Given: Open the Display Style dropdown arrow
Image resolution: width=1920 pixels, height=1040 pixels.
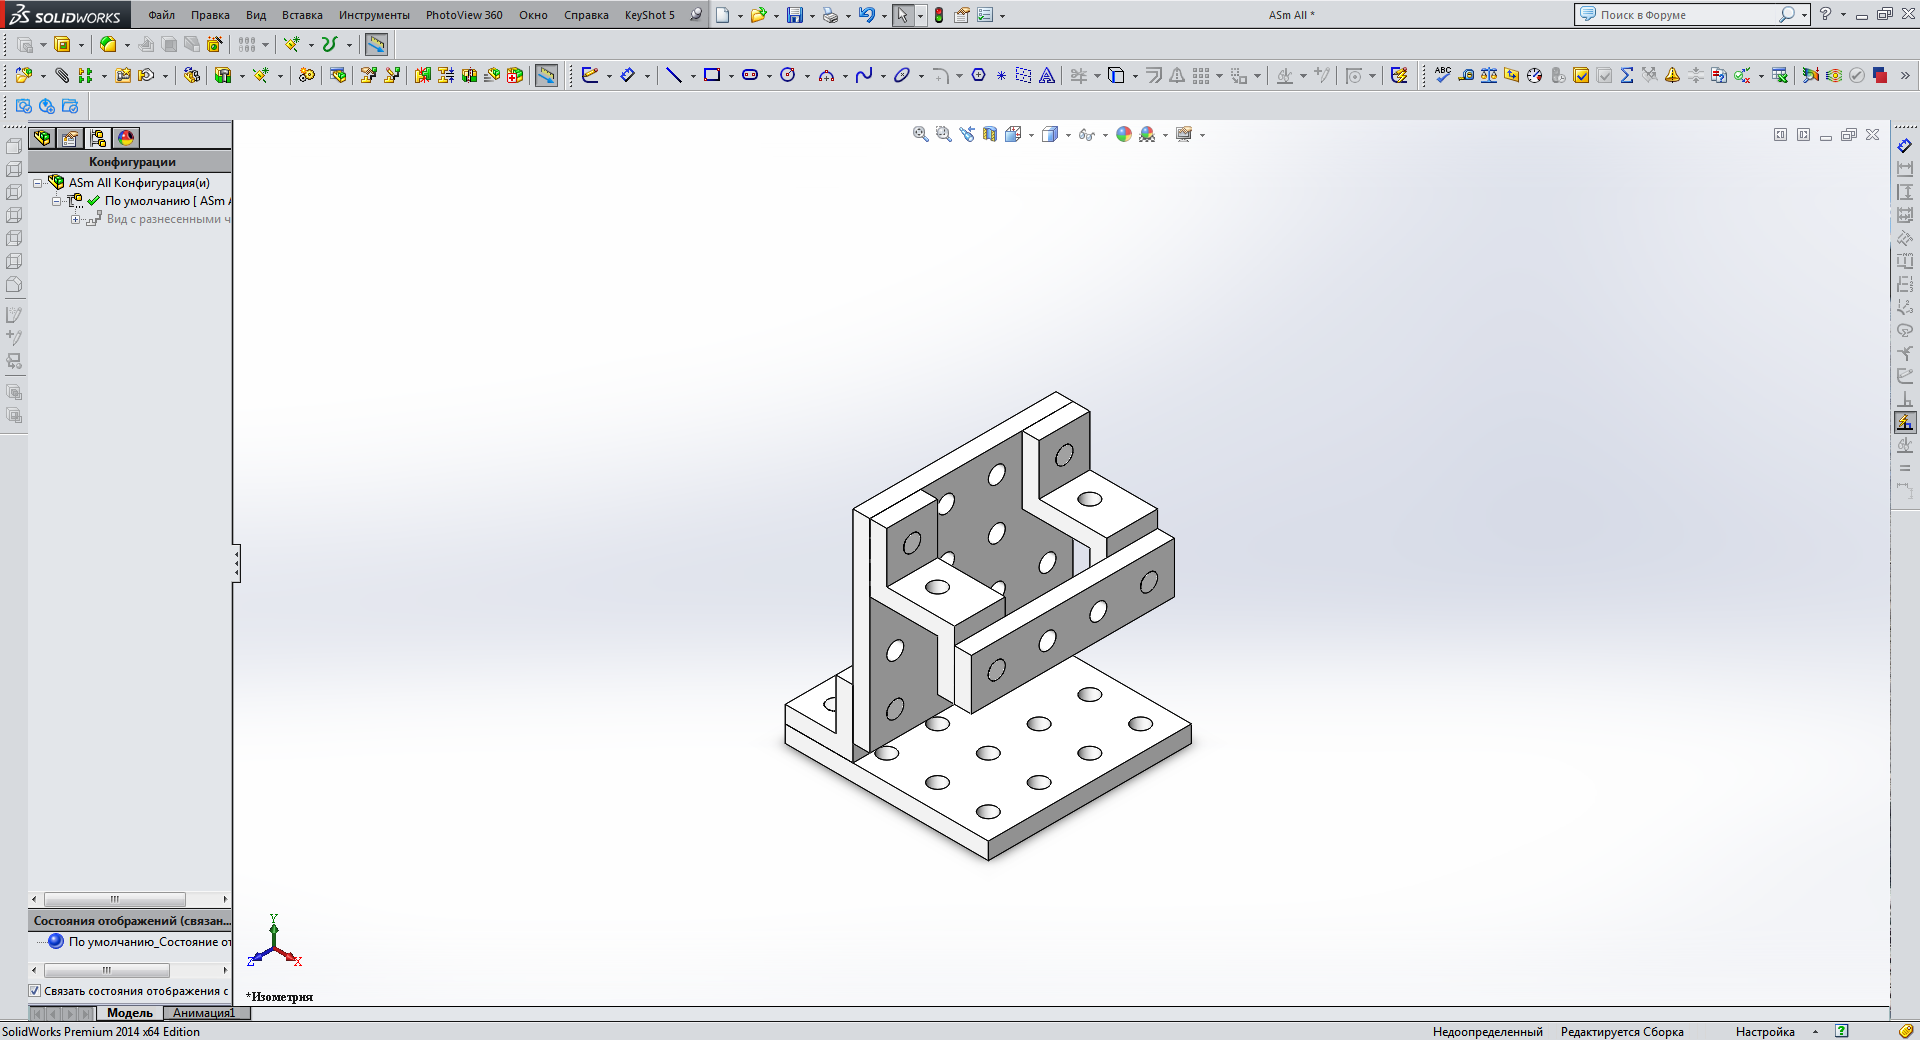Looking at the screenshot, I should click(x=1068, y=135).
